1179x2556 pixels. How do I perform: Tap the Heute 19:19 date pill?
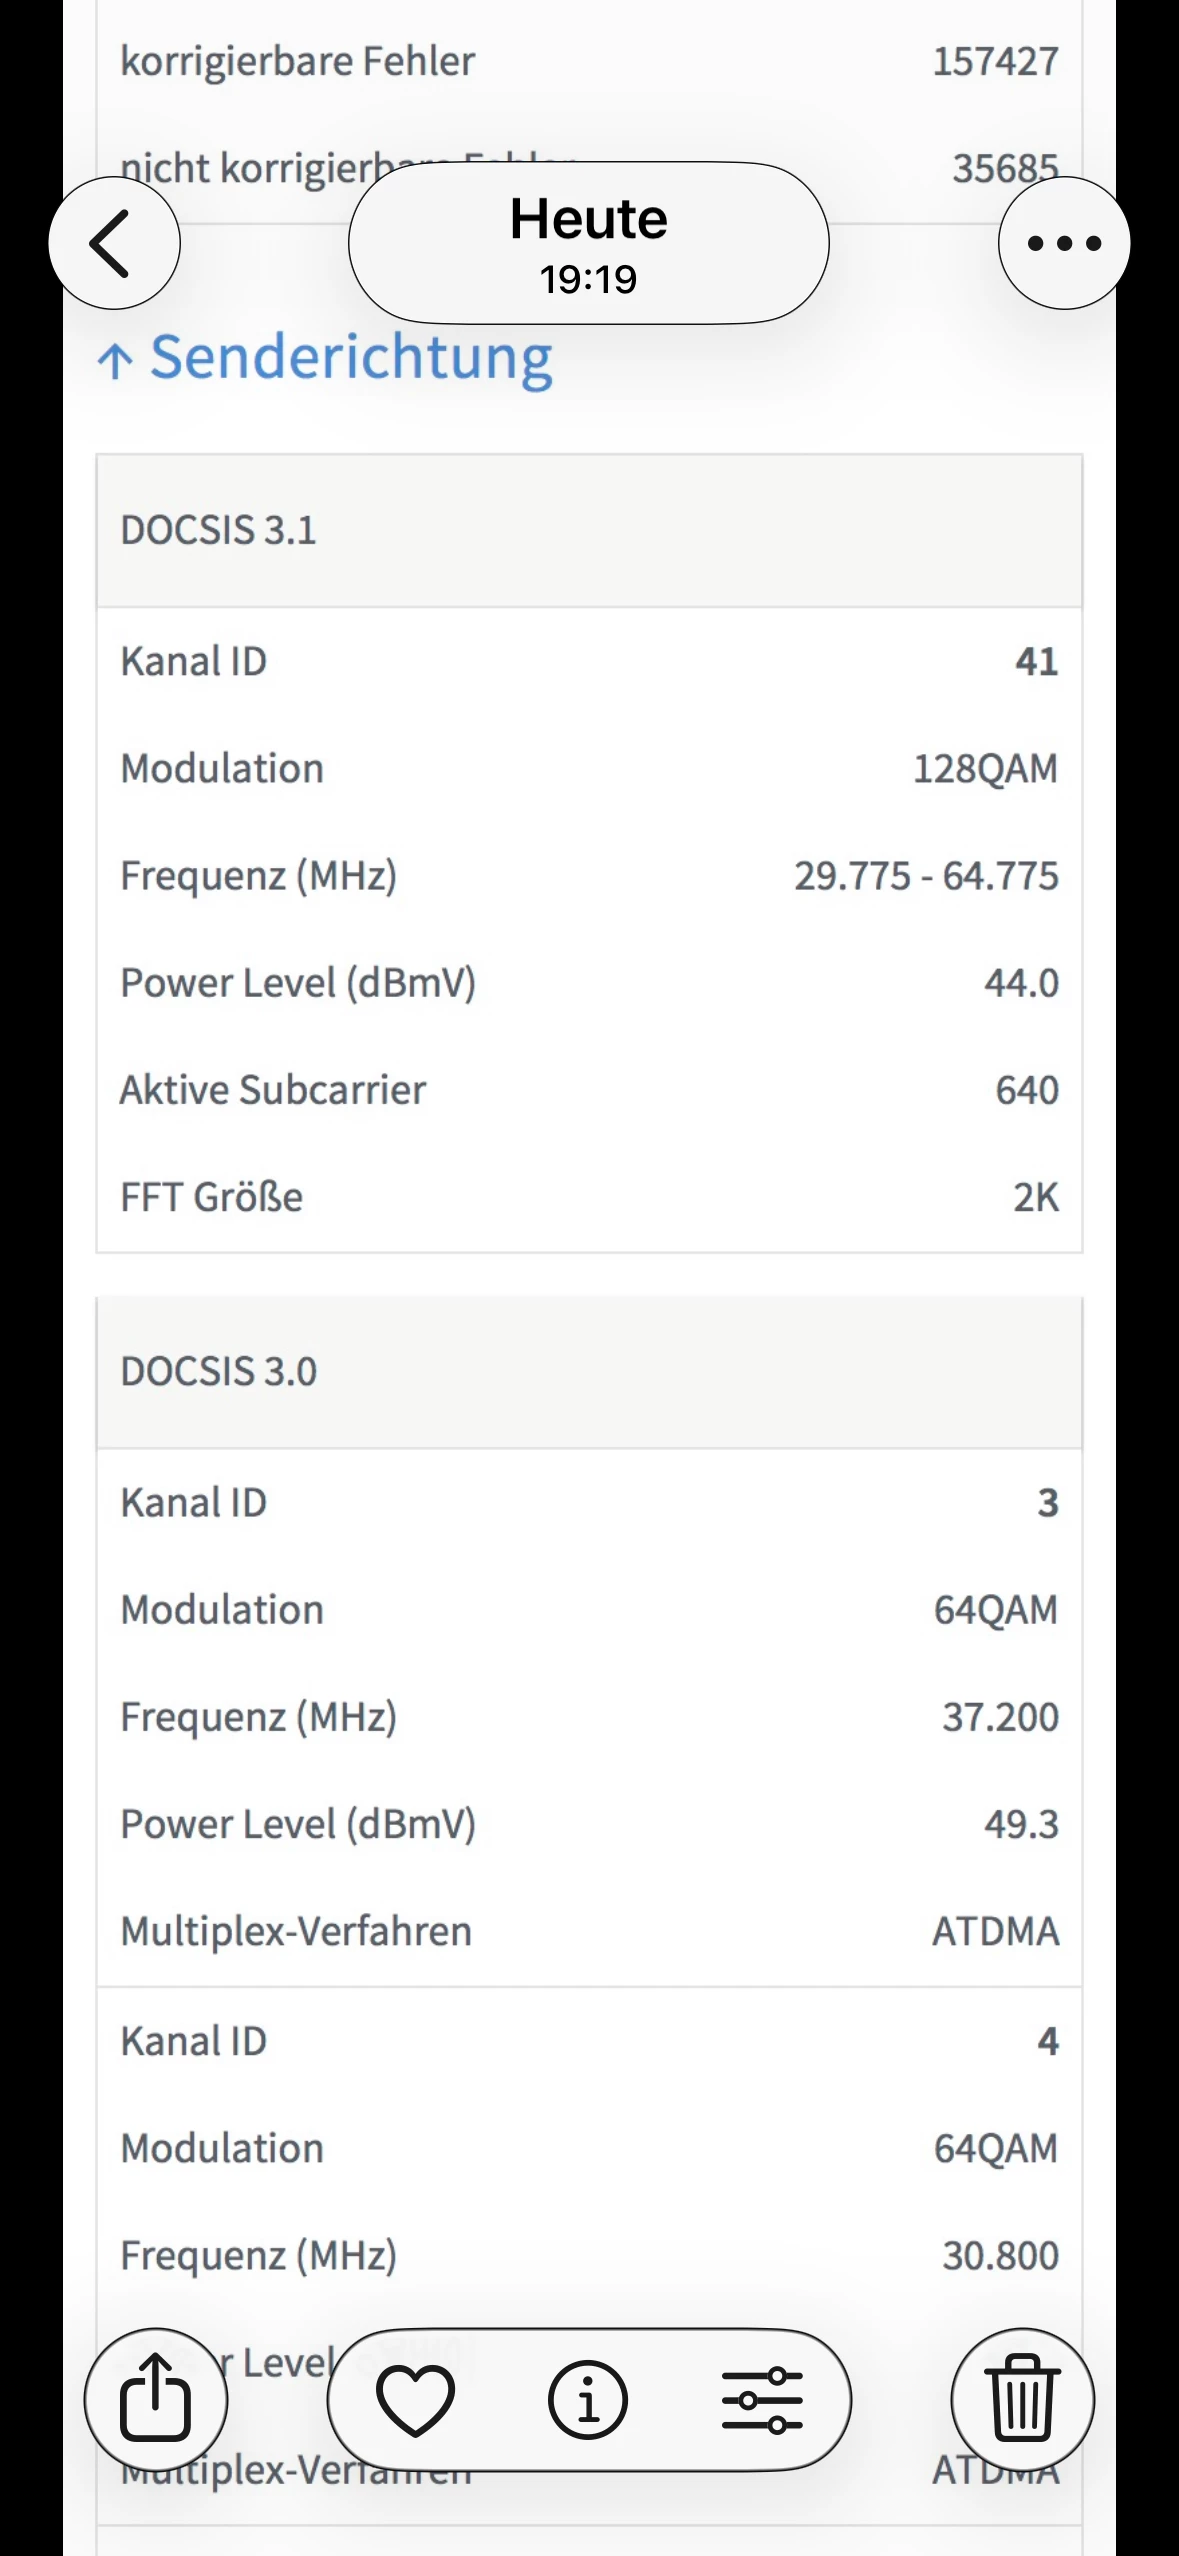tap(589, 243)
